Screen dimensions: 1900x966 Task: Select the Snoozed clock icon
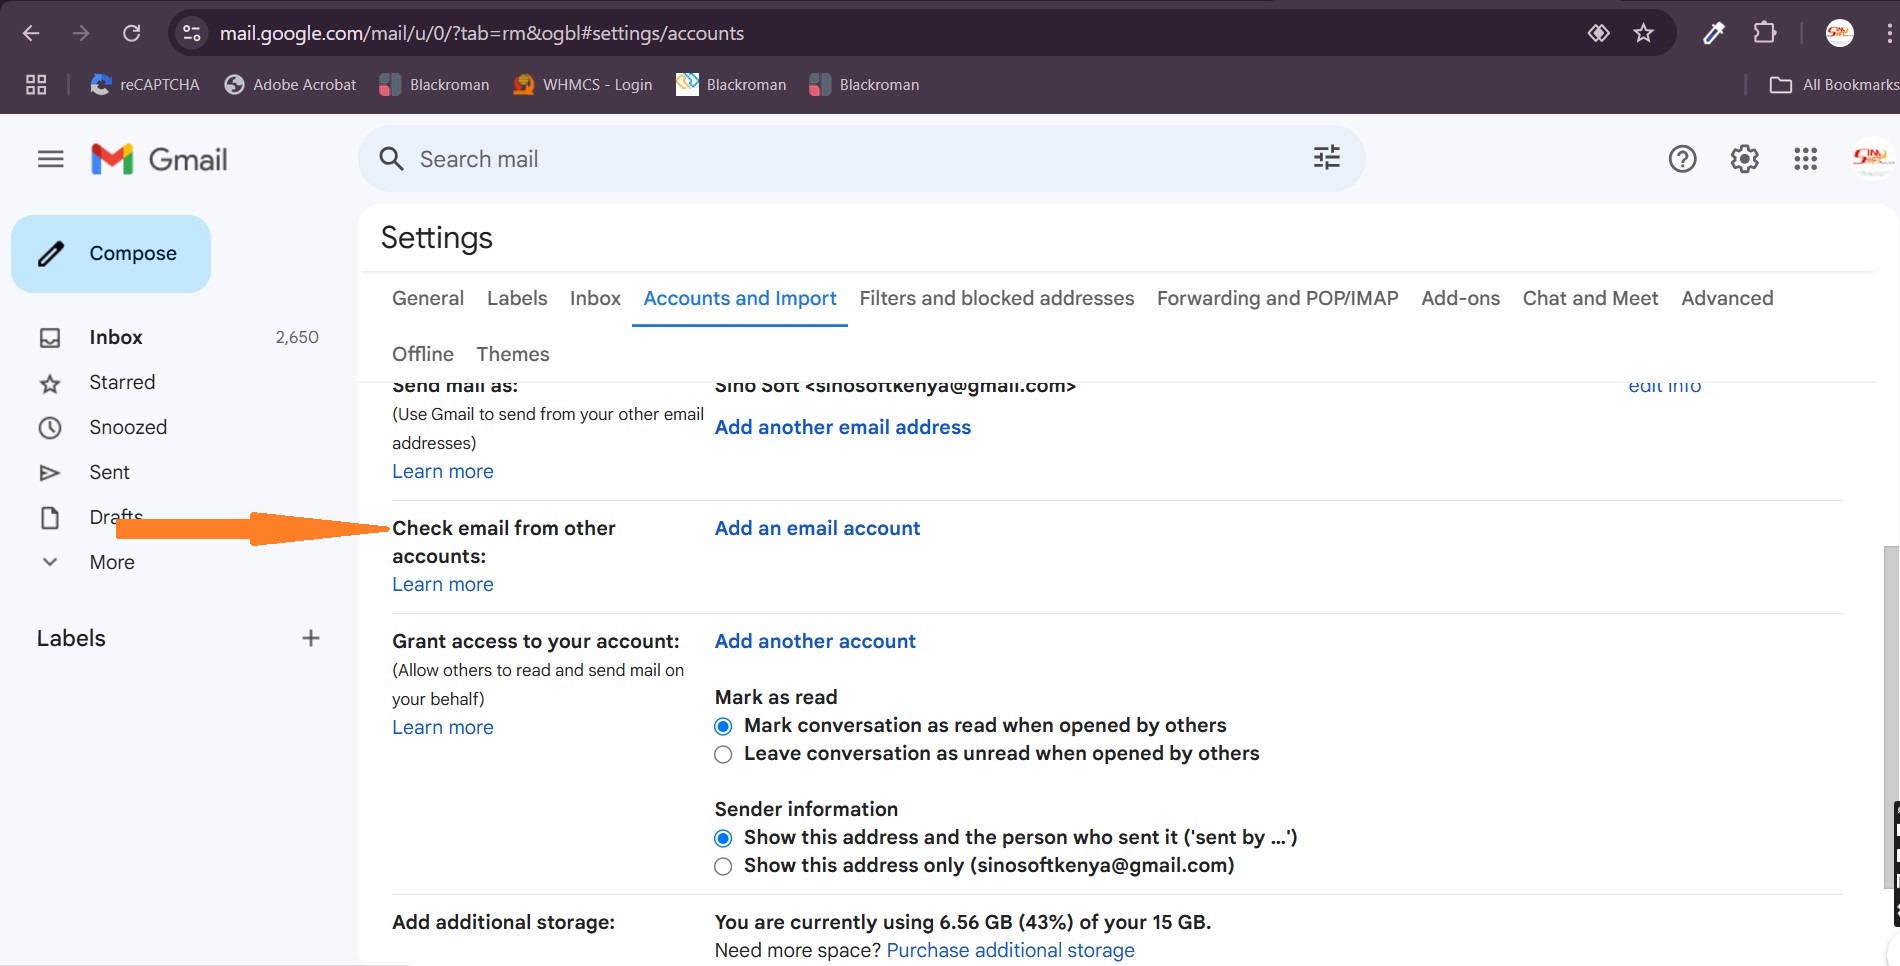point(51,427)
